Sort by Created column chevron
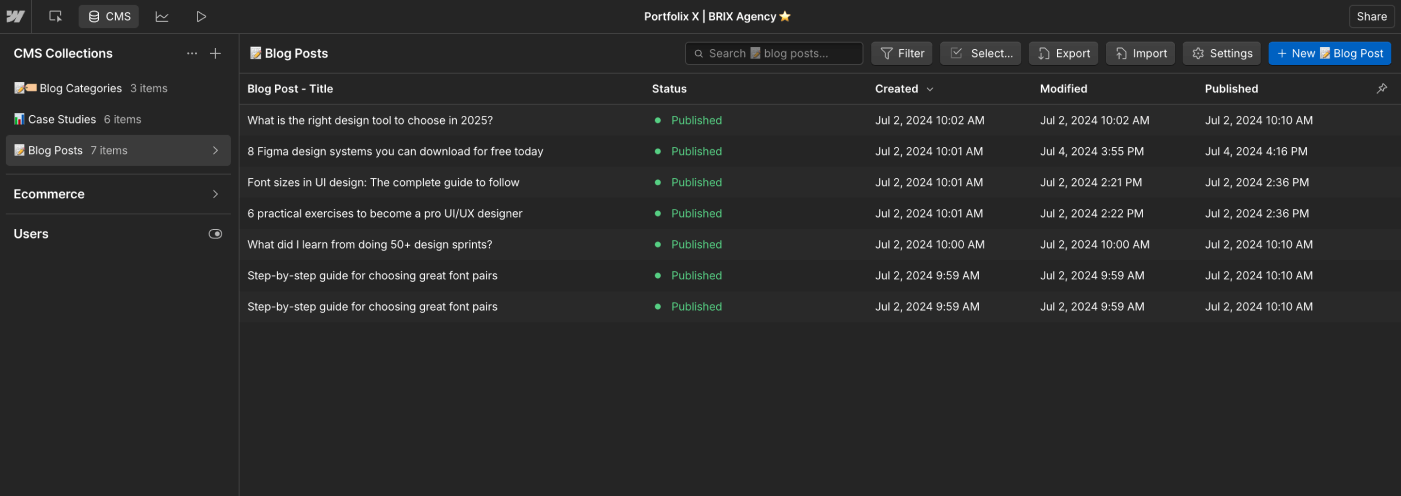1401x496 pixels. point(930,89)
